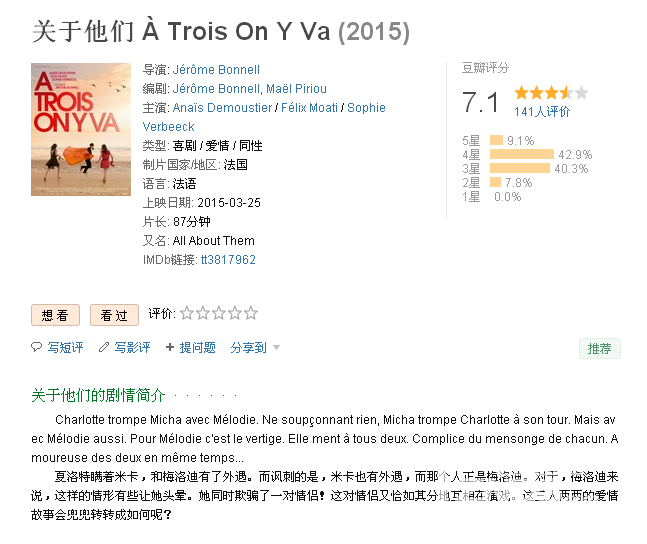The image size is (647, 544).
Task: Rate the movie four stars
Action: (x=235, y=313)
